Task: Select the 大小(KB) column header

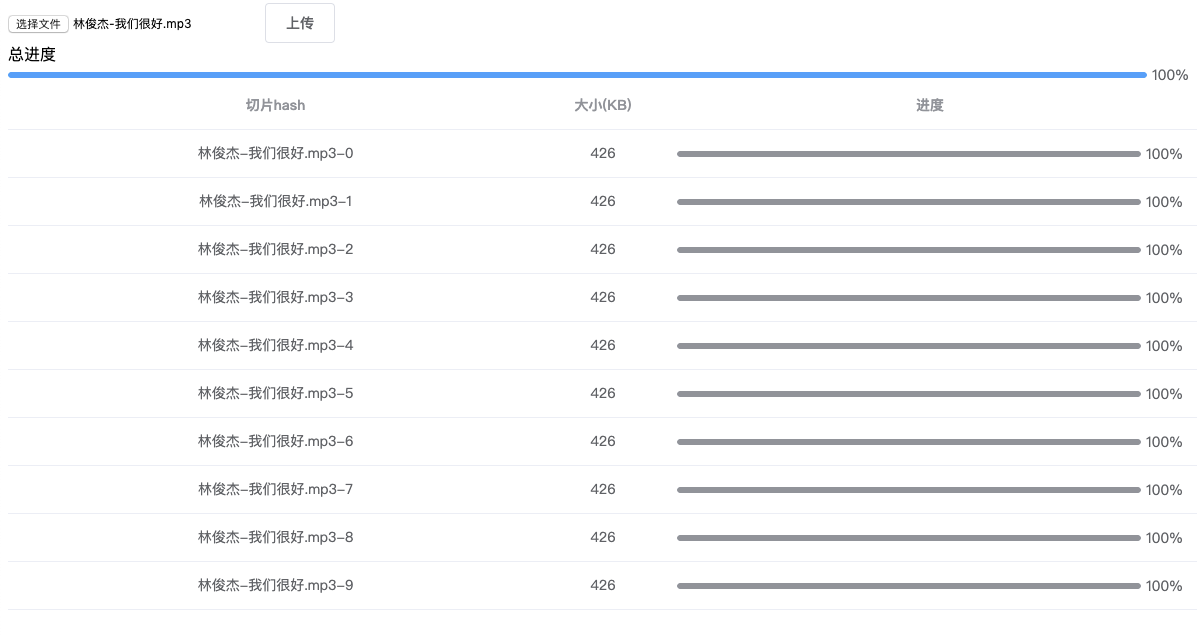Action: pyautogui.click(x=602, y=105)
